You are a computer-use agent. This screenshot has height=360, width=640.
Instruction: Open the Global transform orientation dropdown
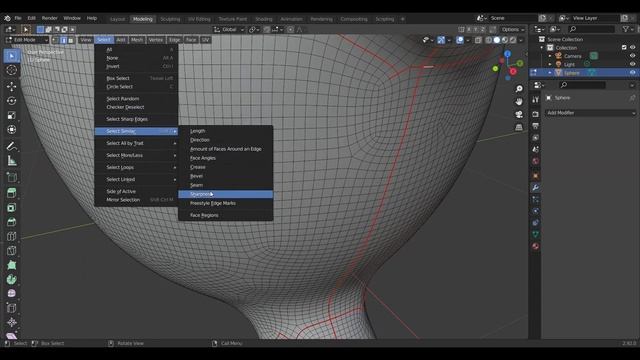click(x=229, y=29)
